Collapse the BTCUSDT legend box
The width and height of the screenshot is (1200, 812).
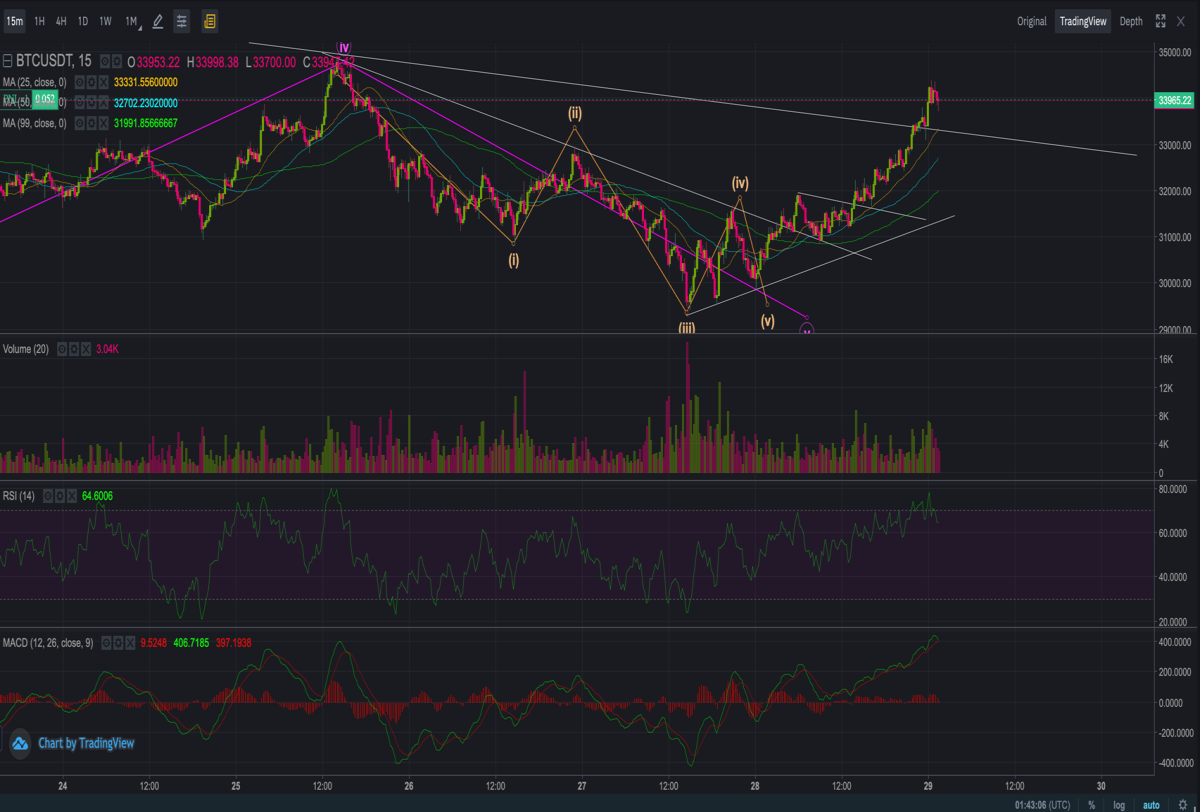coord(8,61)
